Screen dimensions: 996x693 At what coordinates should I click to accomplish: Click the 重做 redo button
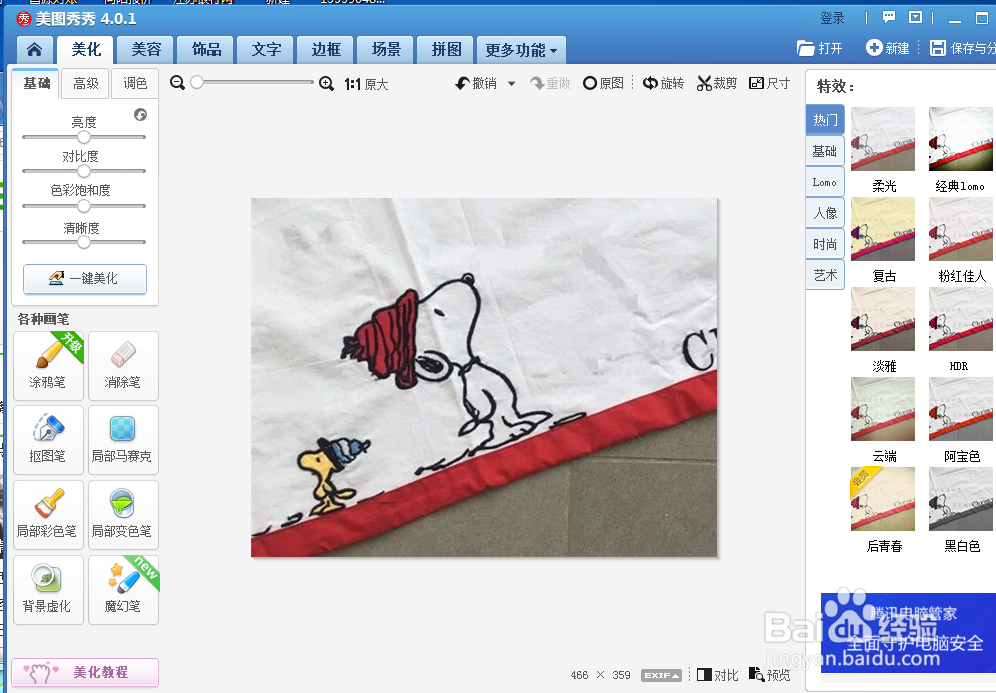coord(550,83)
